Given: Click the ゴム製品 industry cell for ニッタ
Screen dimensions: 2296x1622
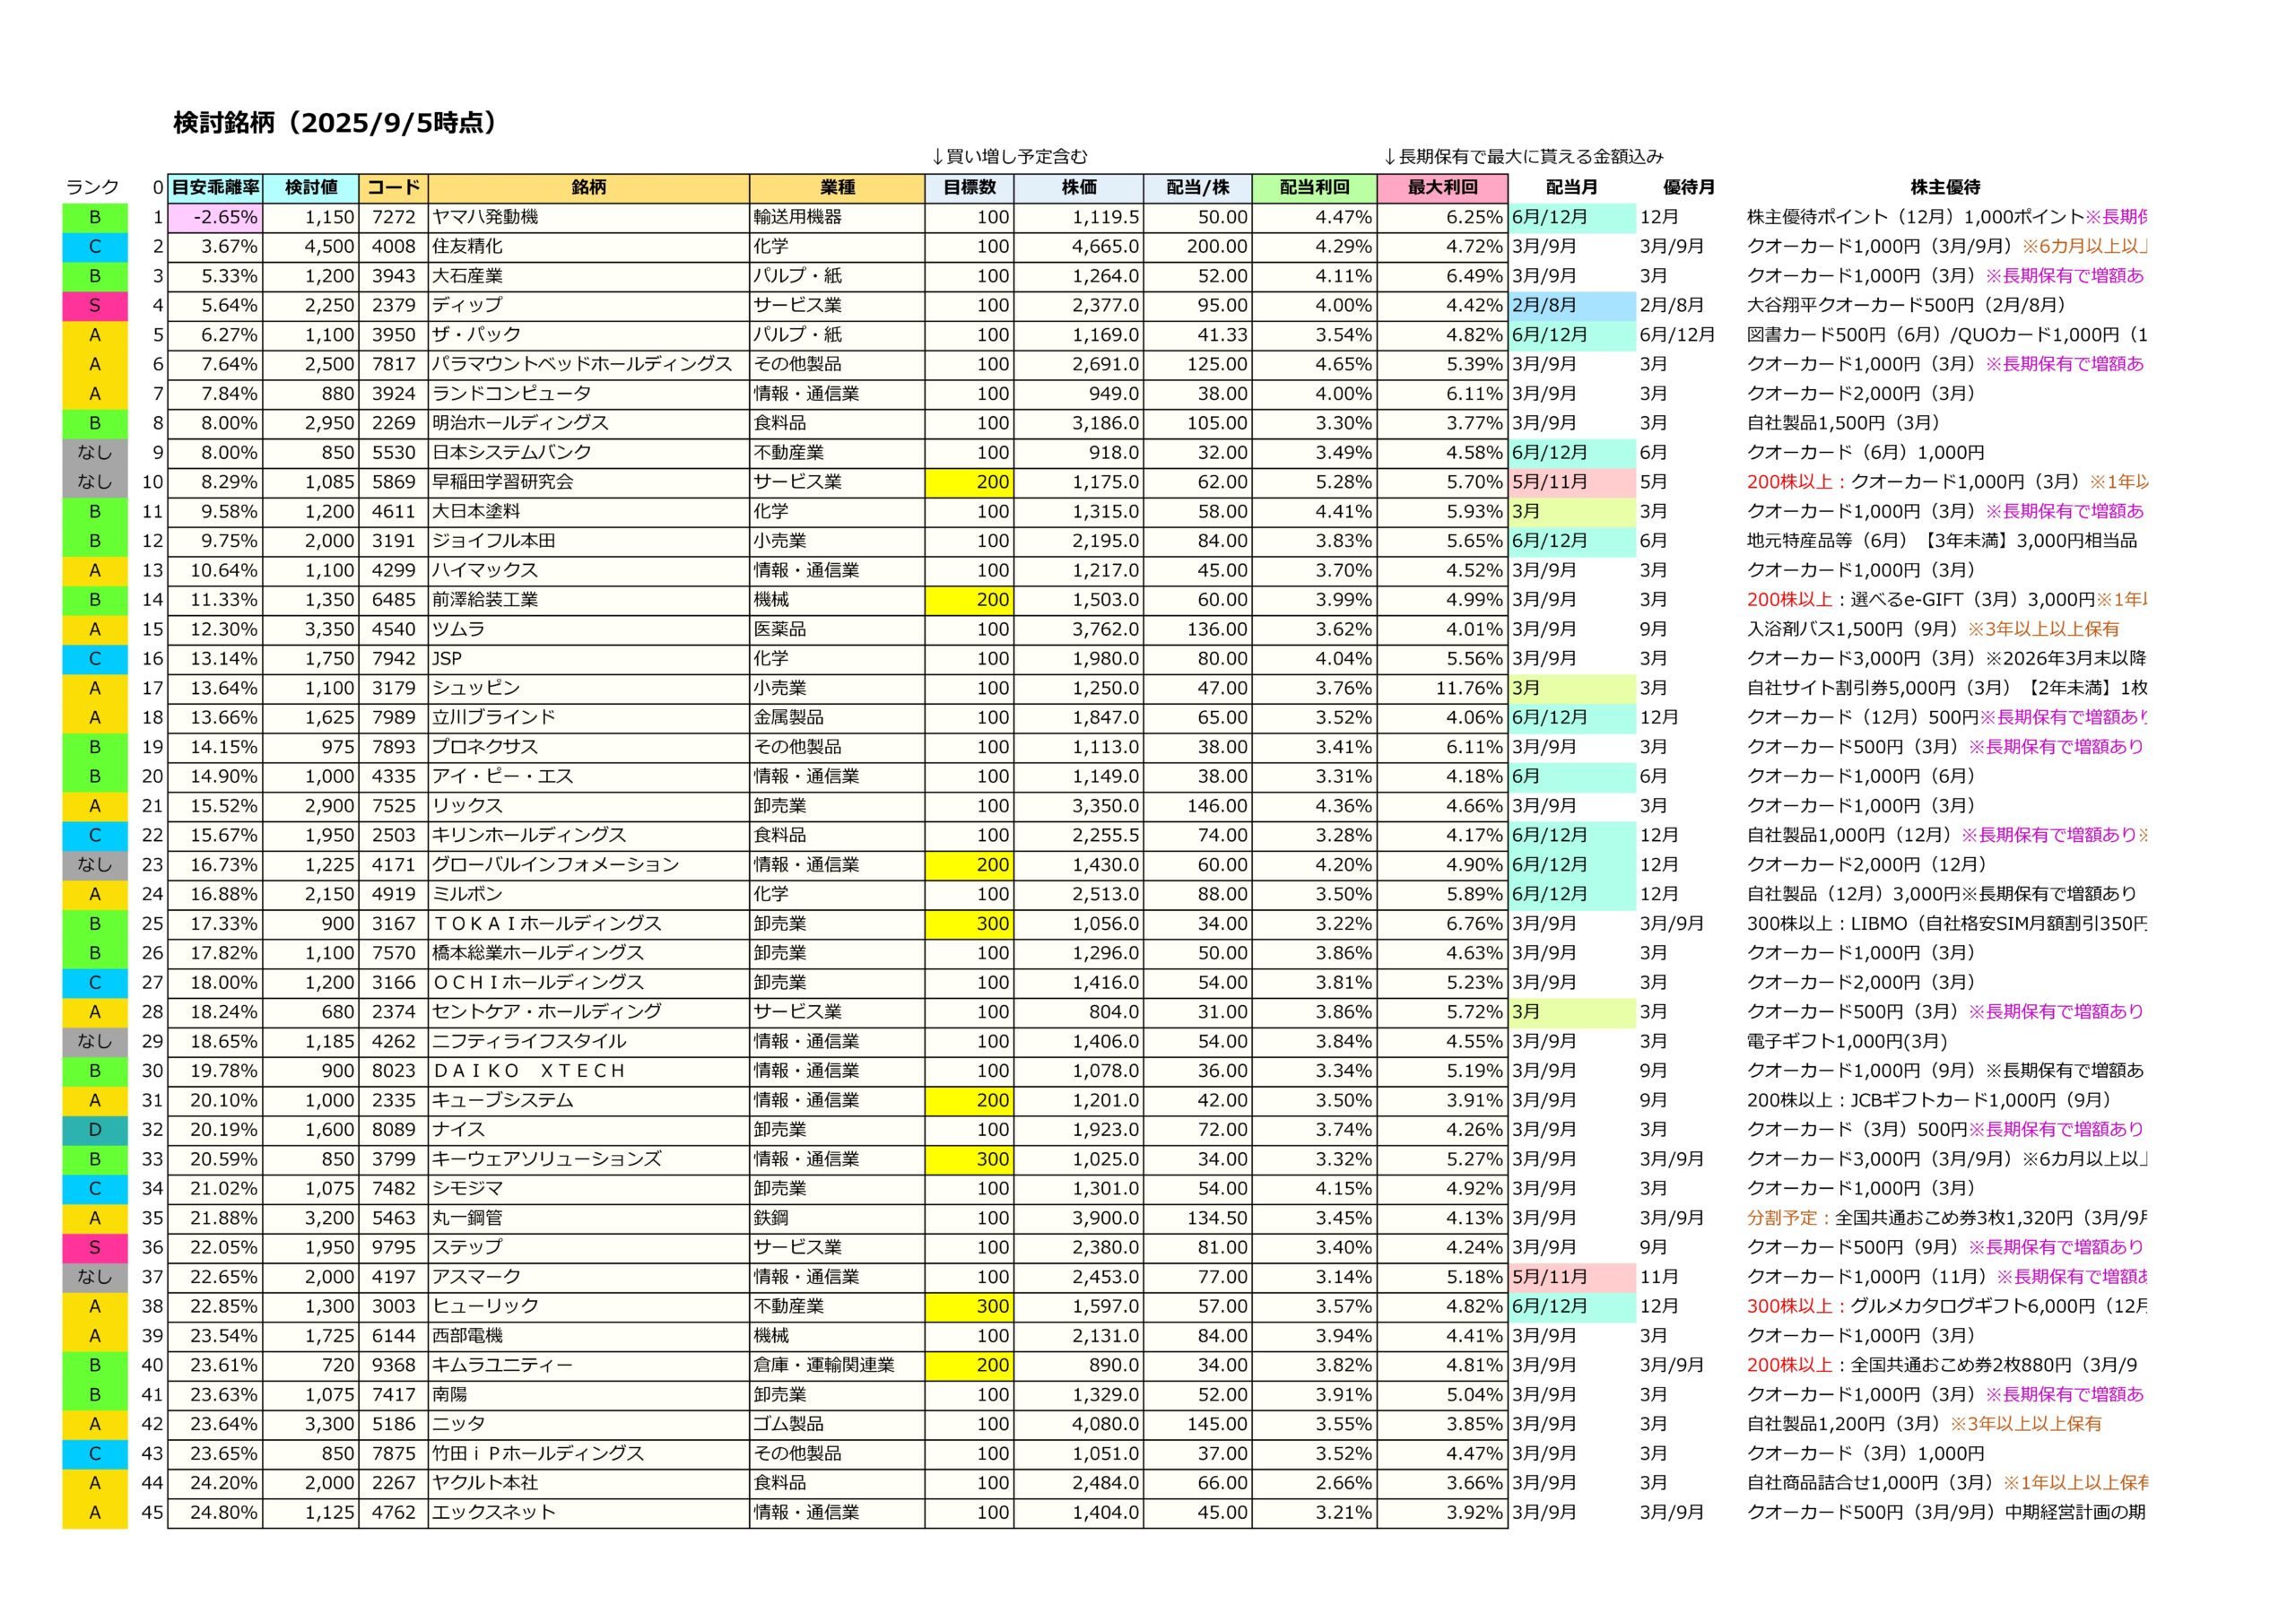Looking at the screenshot, I should pos(837,1425).
